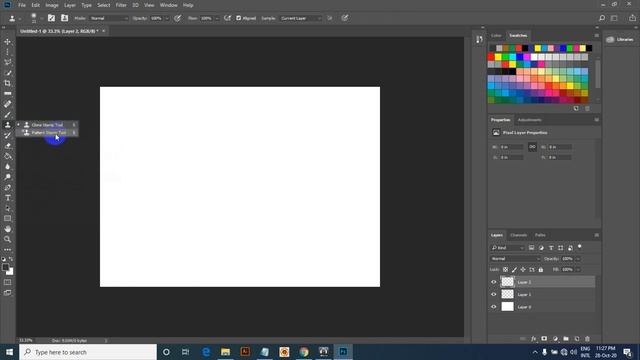Hide Layer 2 visibility eye
This screenshot has width=640, height=360.
point(493,282)
